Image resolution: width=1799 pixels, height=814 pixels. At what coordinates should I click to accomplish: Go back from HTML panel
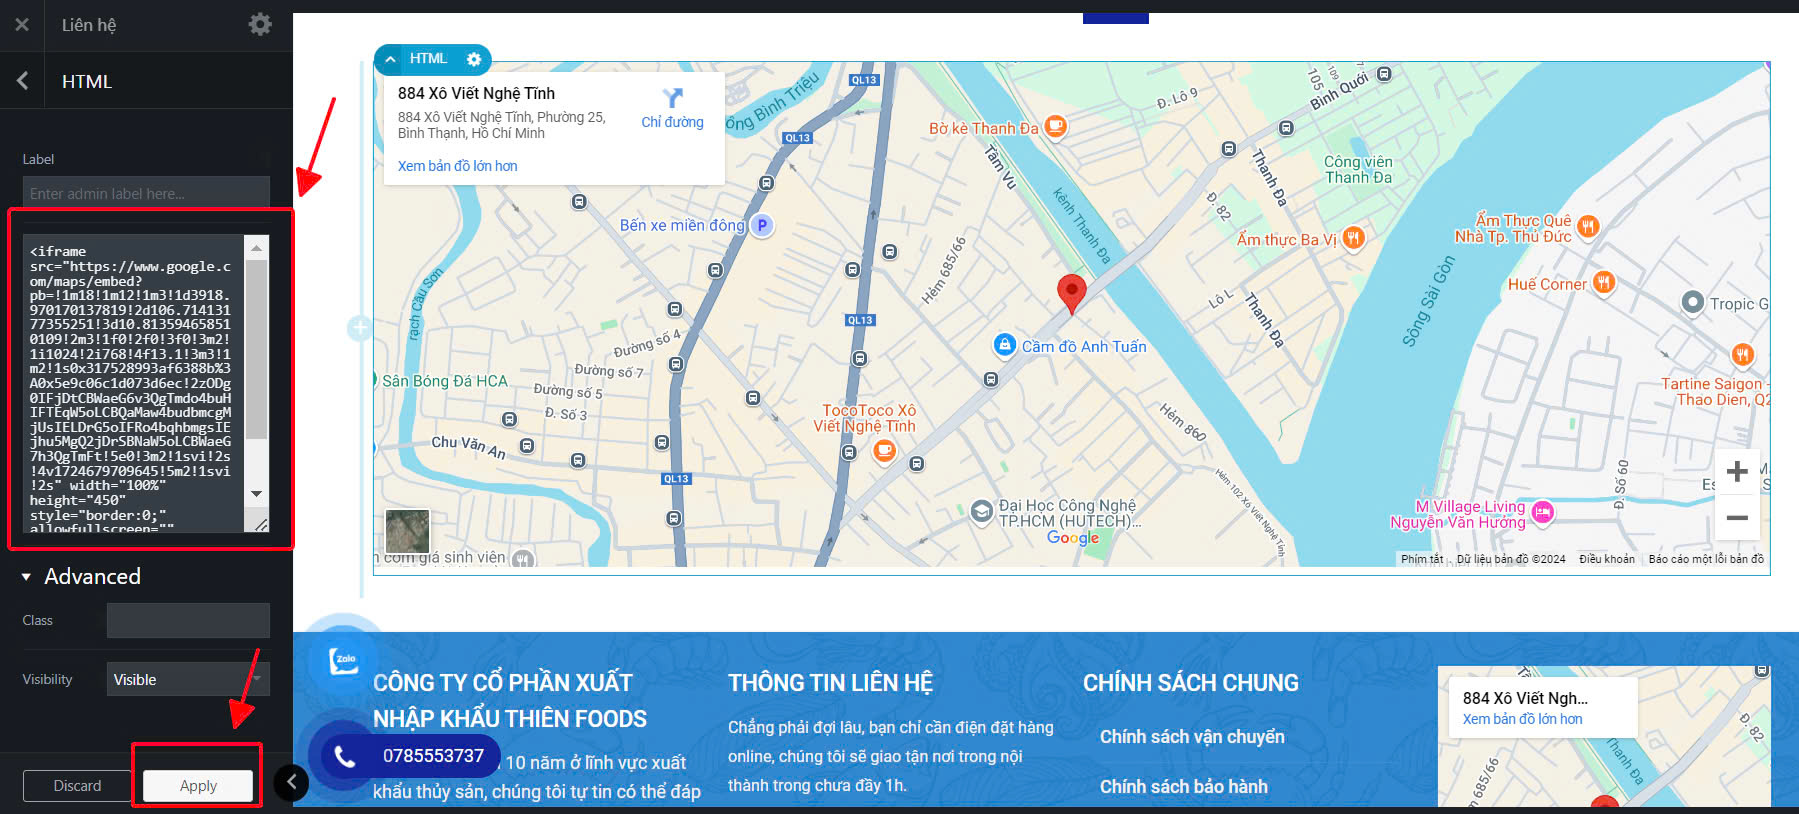tap(22, 81)
